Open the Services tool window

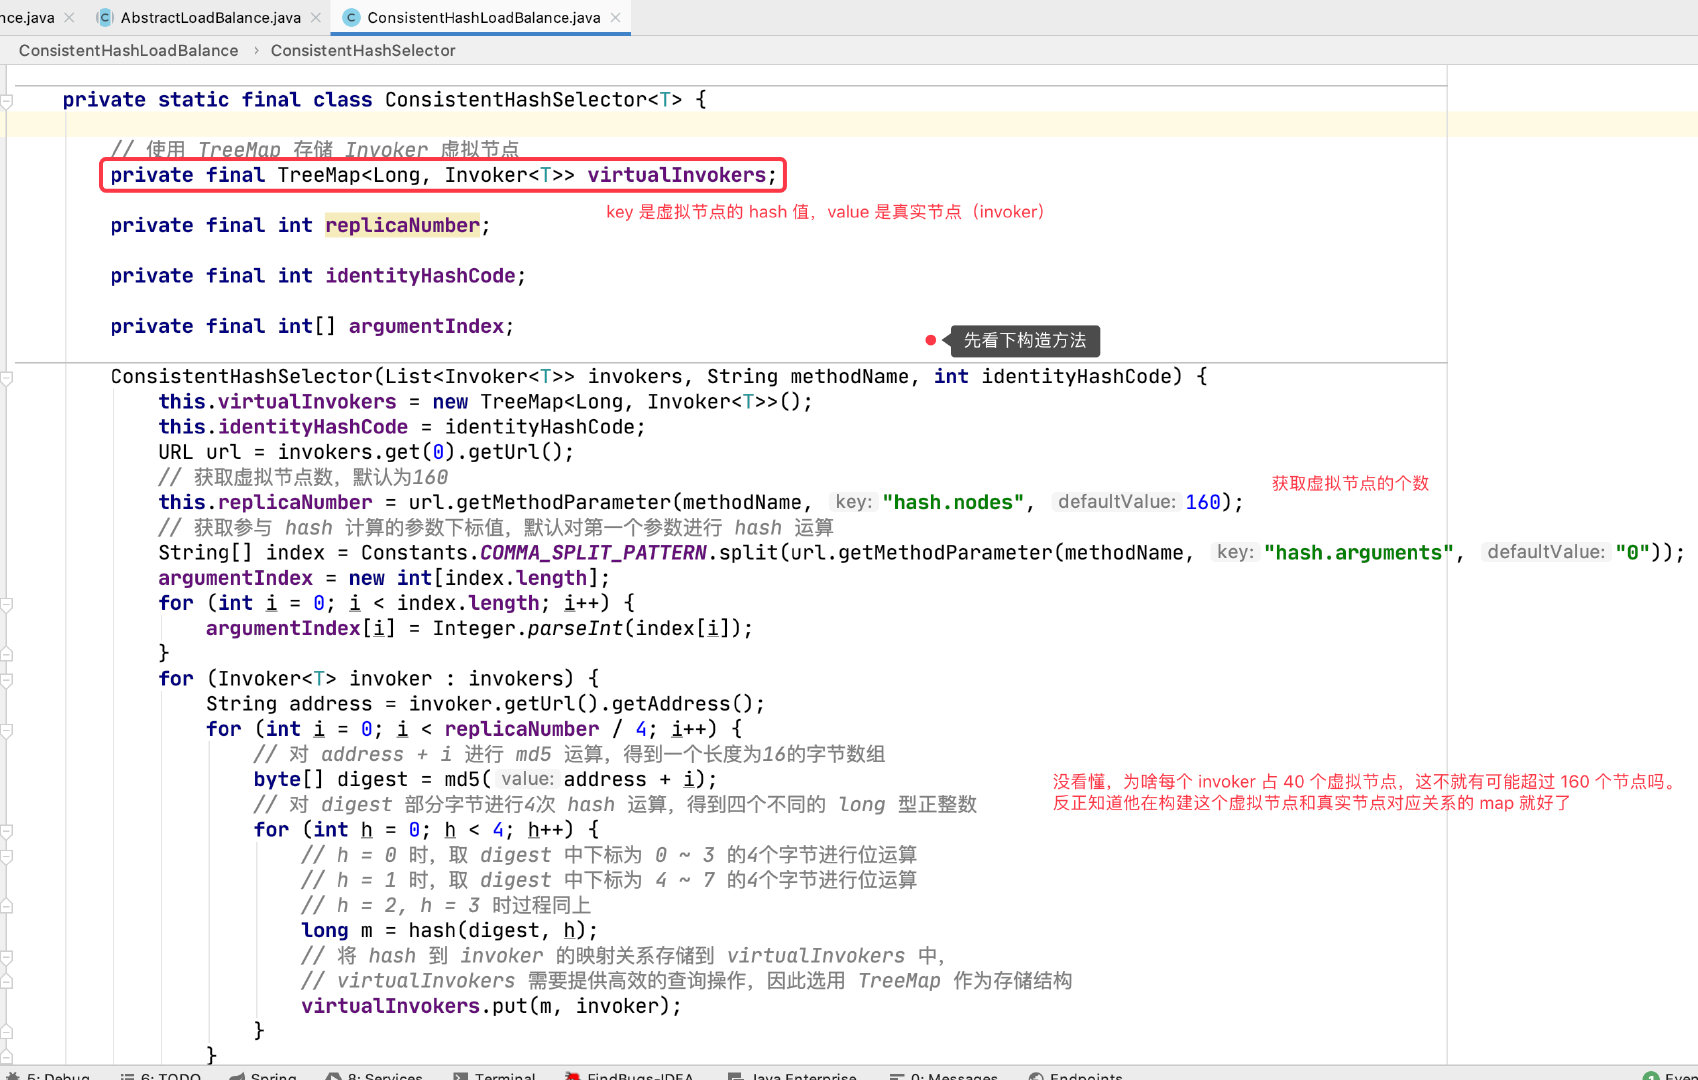pyautogui.click(x=374, y=1076)
